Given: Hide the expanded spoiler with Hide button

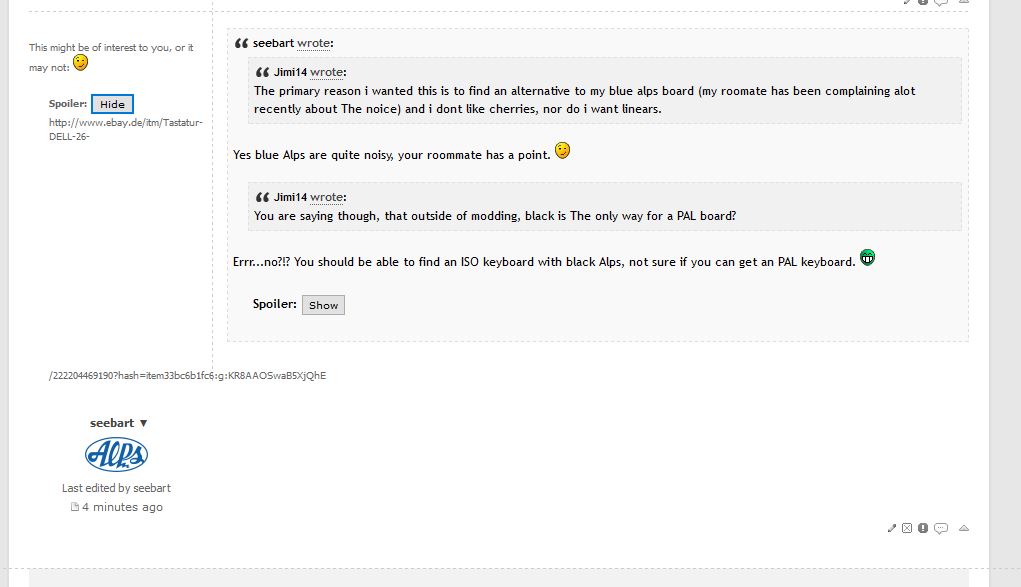Looking at the screenshot, I should pos(112,104).
